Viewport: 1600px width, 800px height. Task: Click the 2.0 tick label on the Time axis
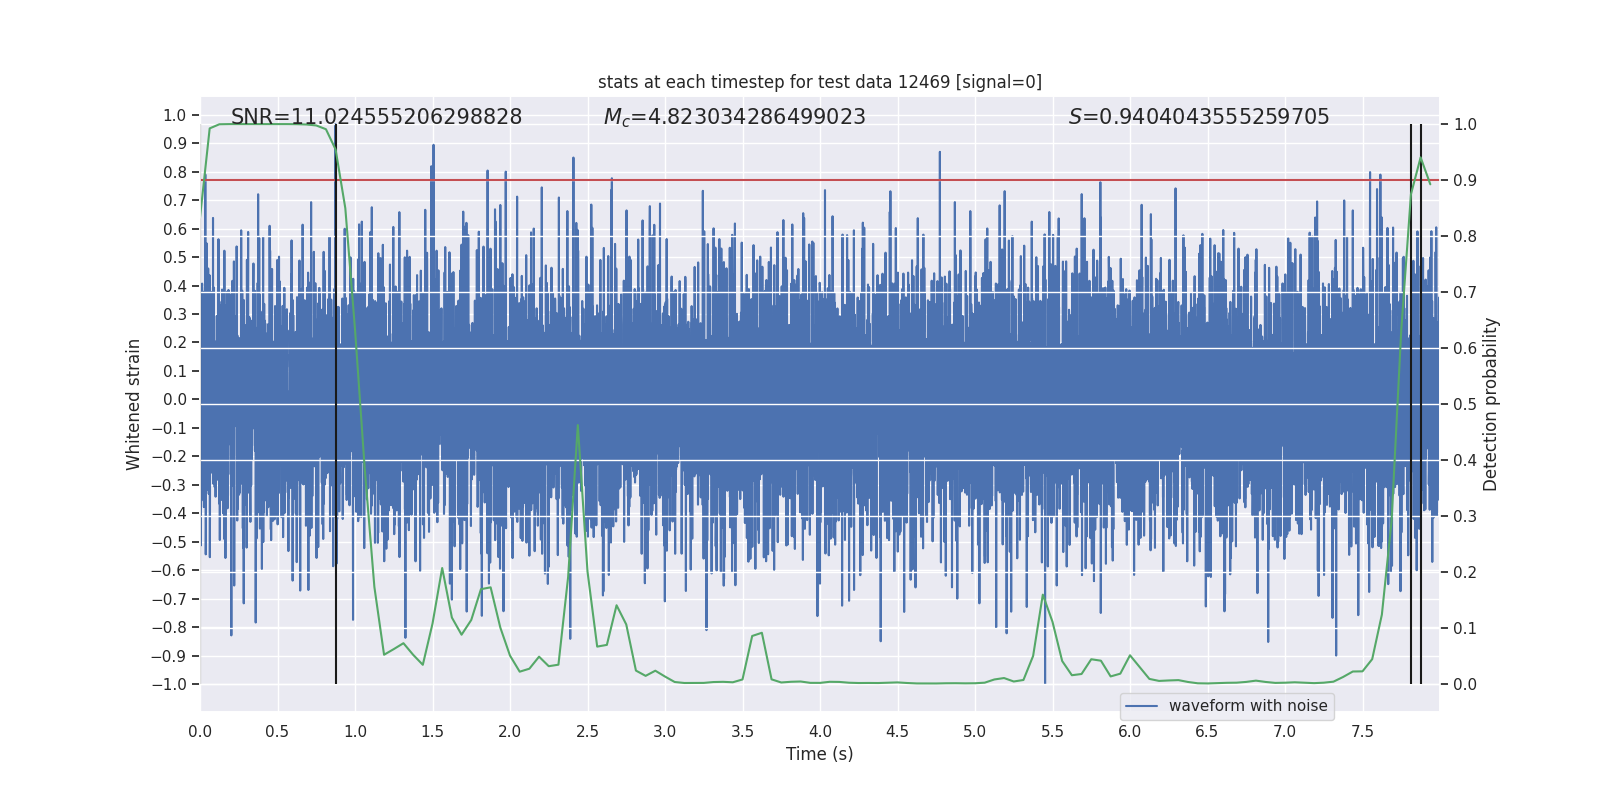pos(510,731)
